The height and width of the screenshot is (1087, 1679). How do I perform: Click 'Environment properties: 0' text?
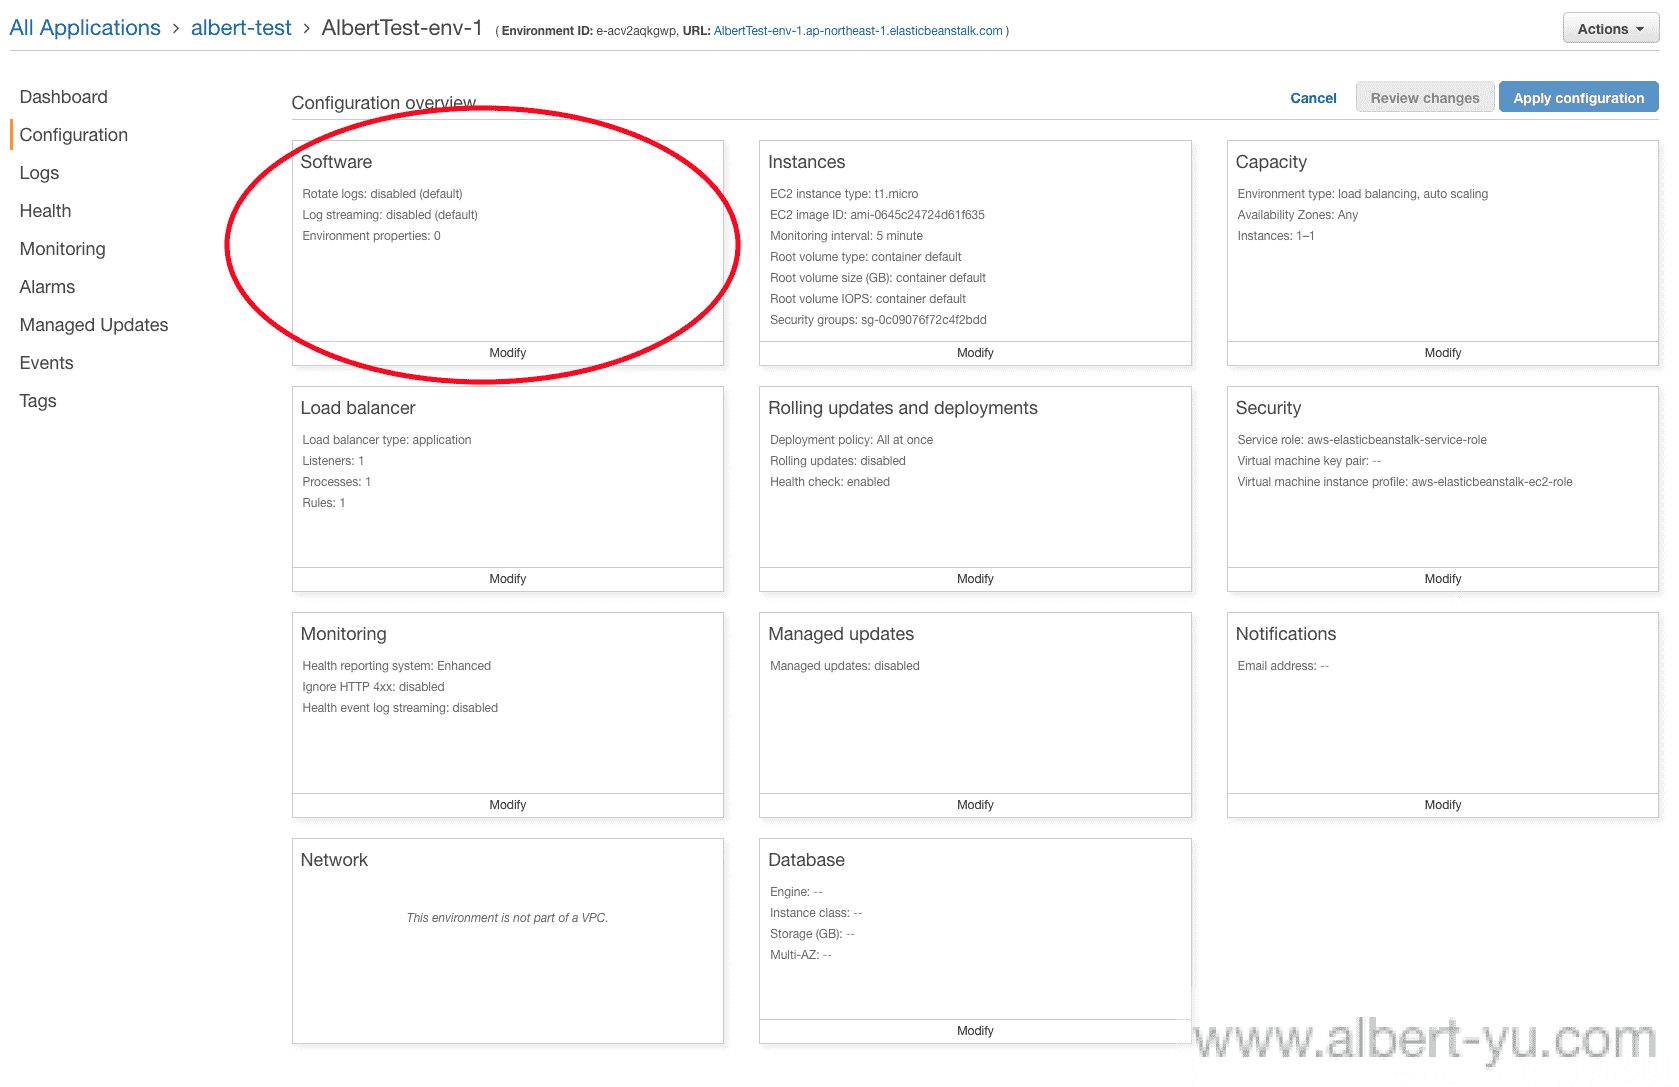tap(371, 236)
